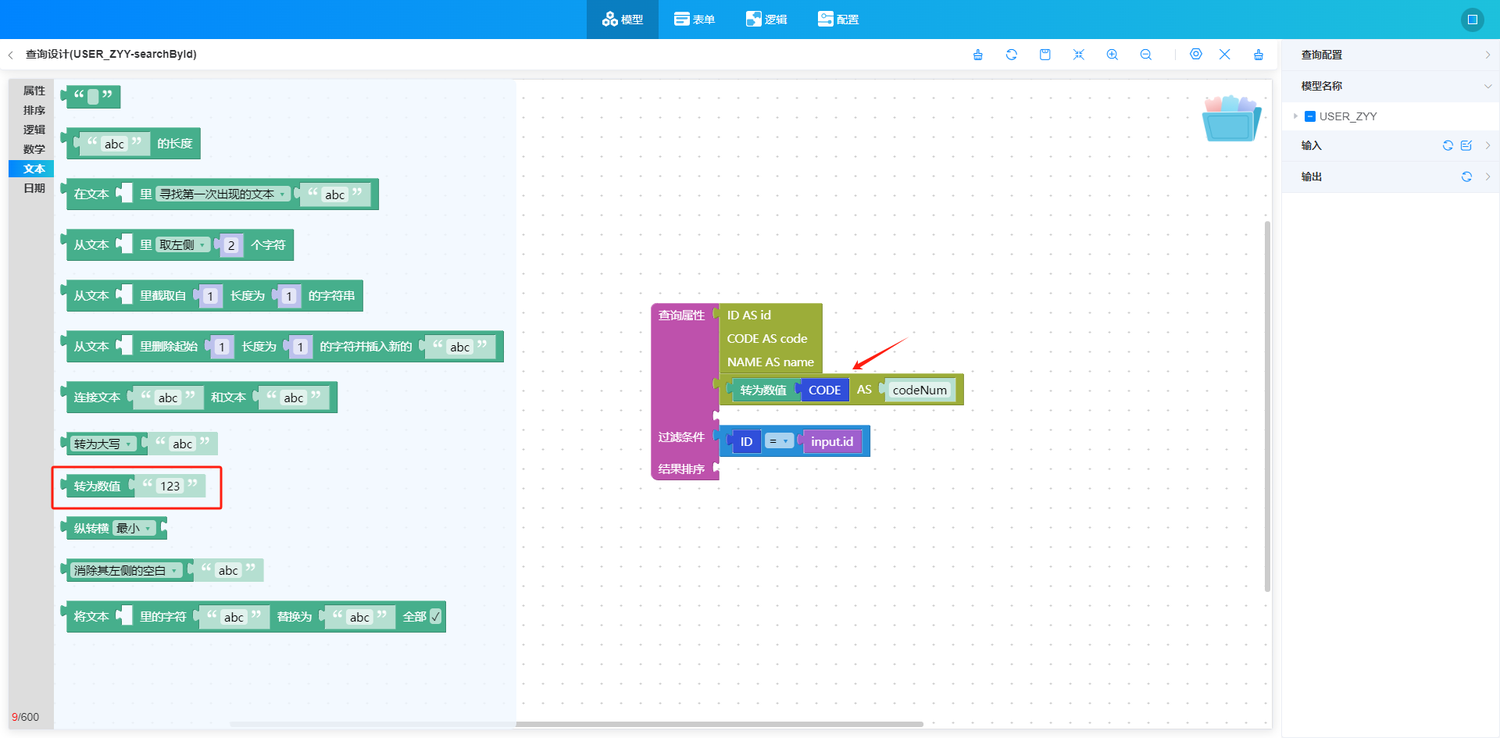Open the 转为大写 dropdown
Viewport: 1500px width, 738px height.
point(102,444)
